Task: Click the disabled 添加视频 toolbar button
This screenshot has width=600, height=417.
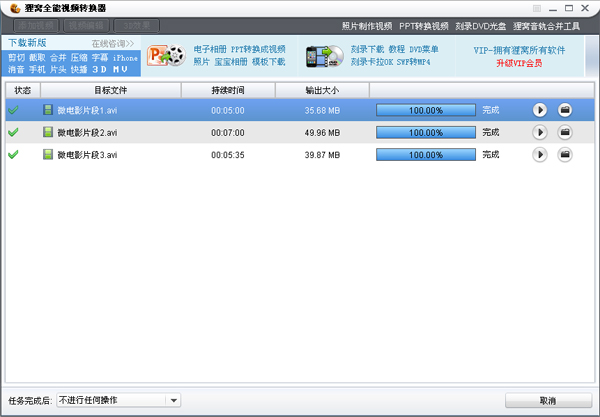Action: pos(36,26)
